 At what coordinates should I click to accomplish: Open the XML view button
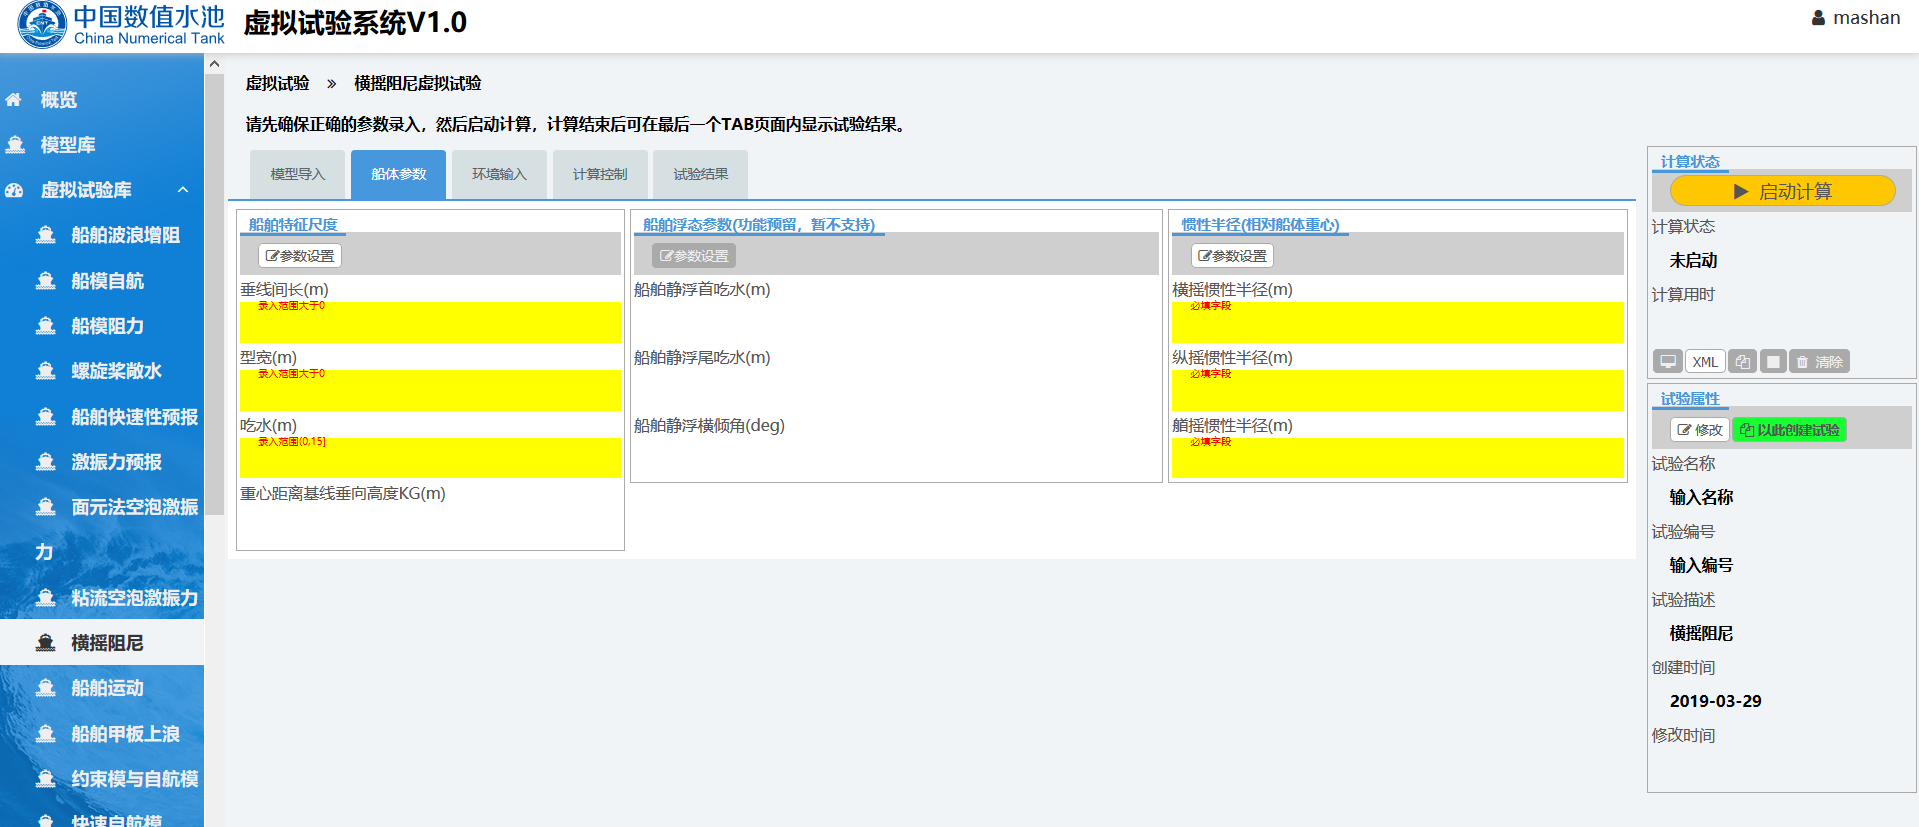[1705, 362]
